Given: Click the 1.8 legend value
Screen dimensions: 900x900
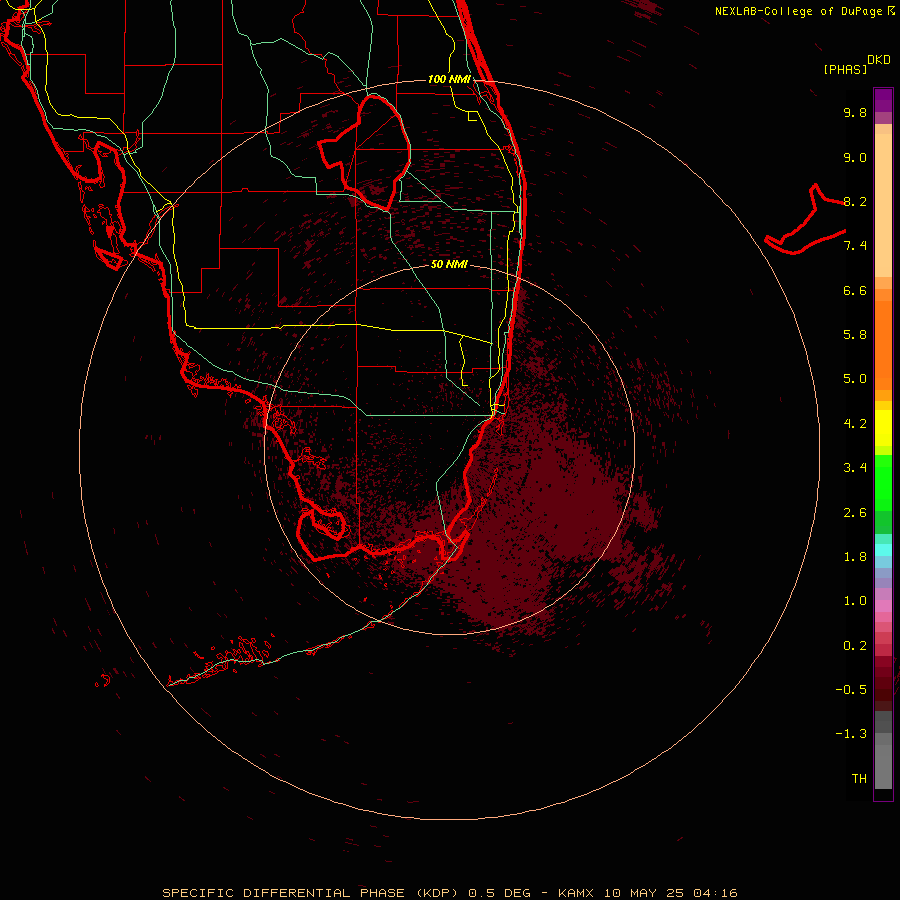Looking at the screenshot, I should (x=855, y=557).
